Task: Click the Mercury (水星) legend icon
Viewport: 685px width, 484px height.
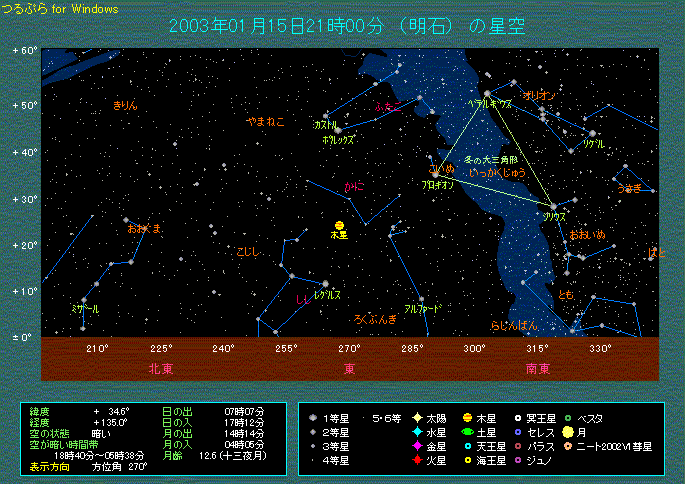Action: pyautogui.click(x=416, y=432)
